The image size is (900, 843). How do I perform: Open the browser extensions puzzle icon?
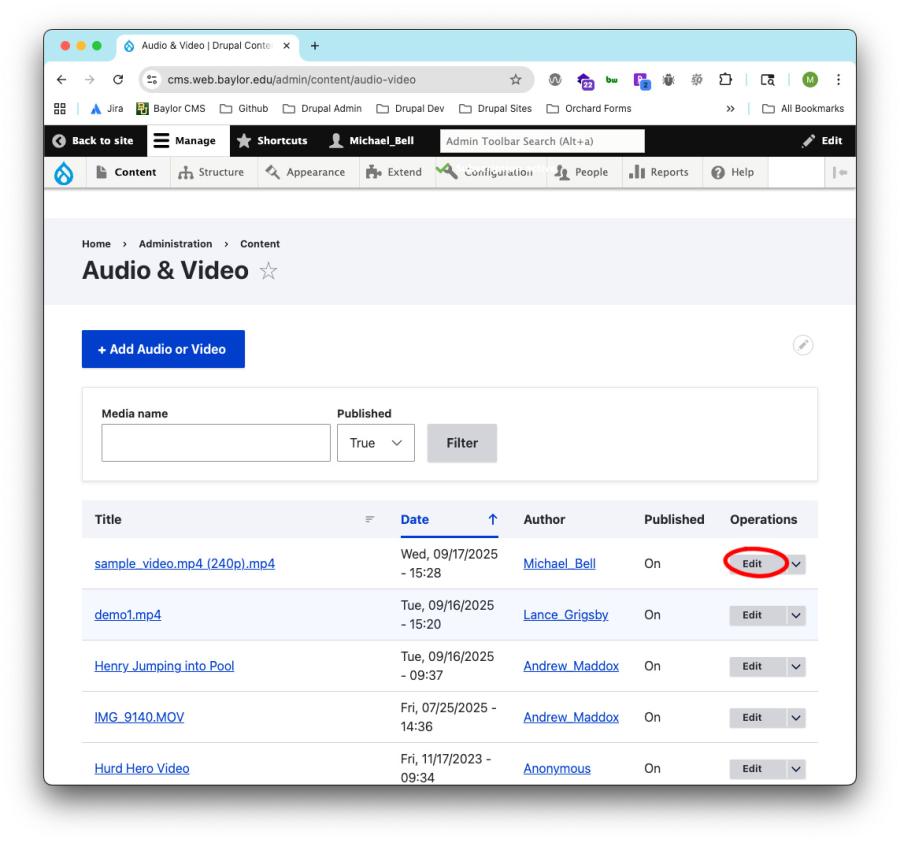[x=726, y=79]
